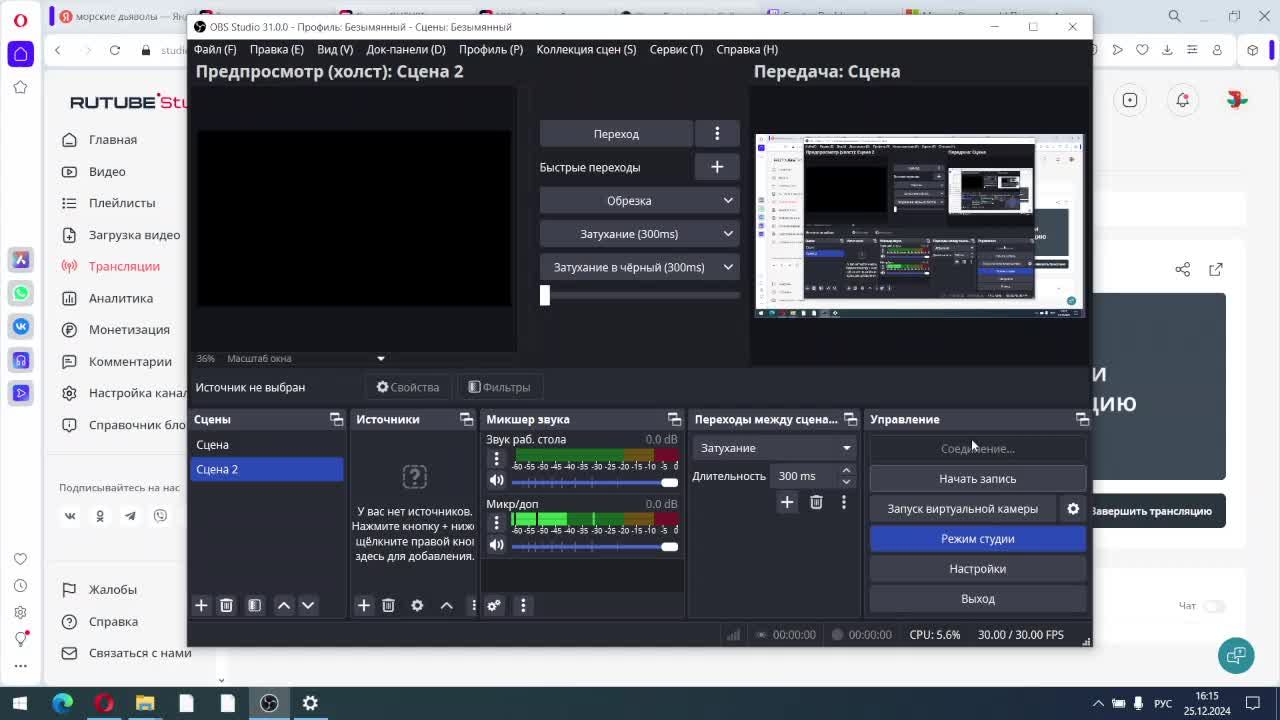Increase transition duration with up arrow

[846, 470]
